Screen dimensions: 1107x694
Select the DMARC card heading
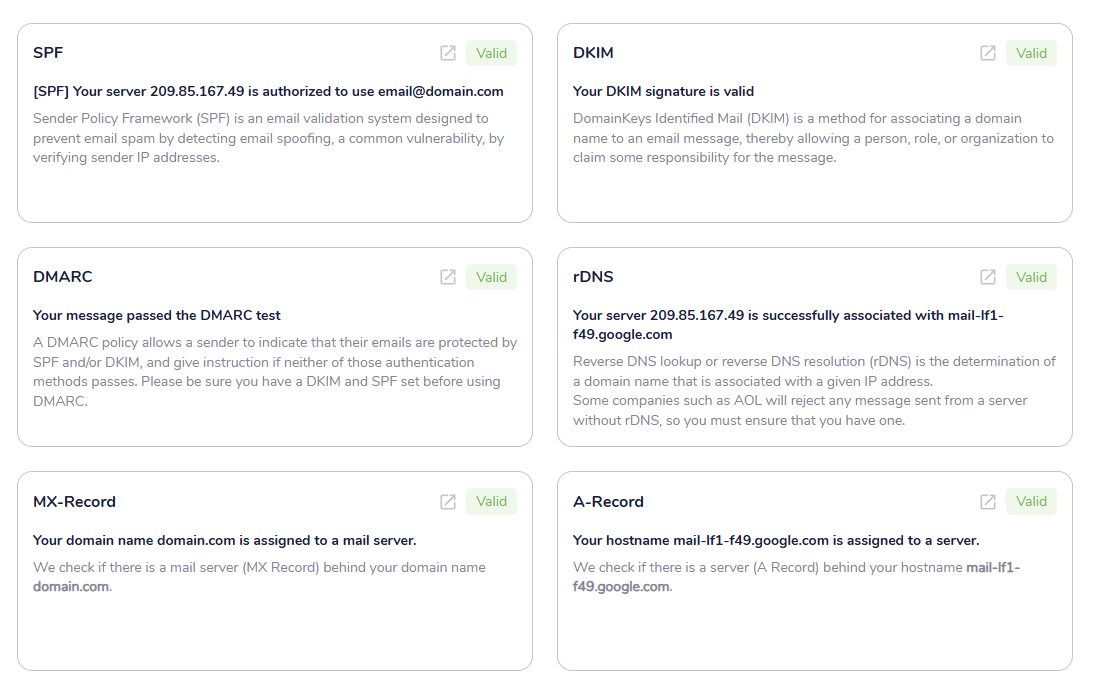point(63,276)
